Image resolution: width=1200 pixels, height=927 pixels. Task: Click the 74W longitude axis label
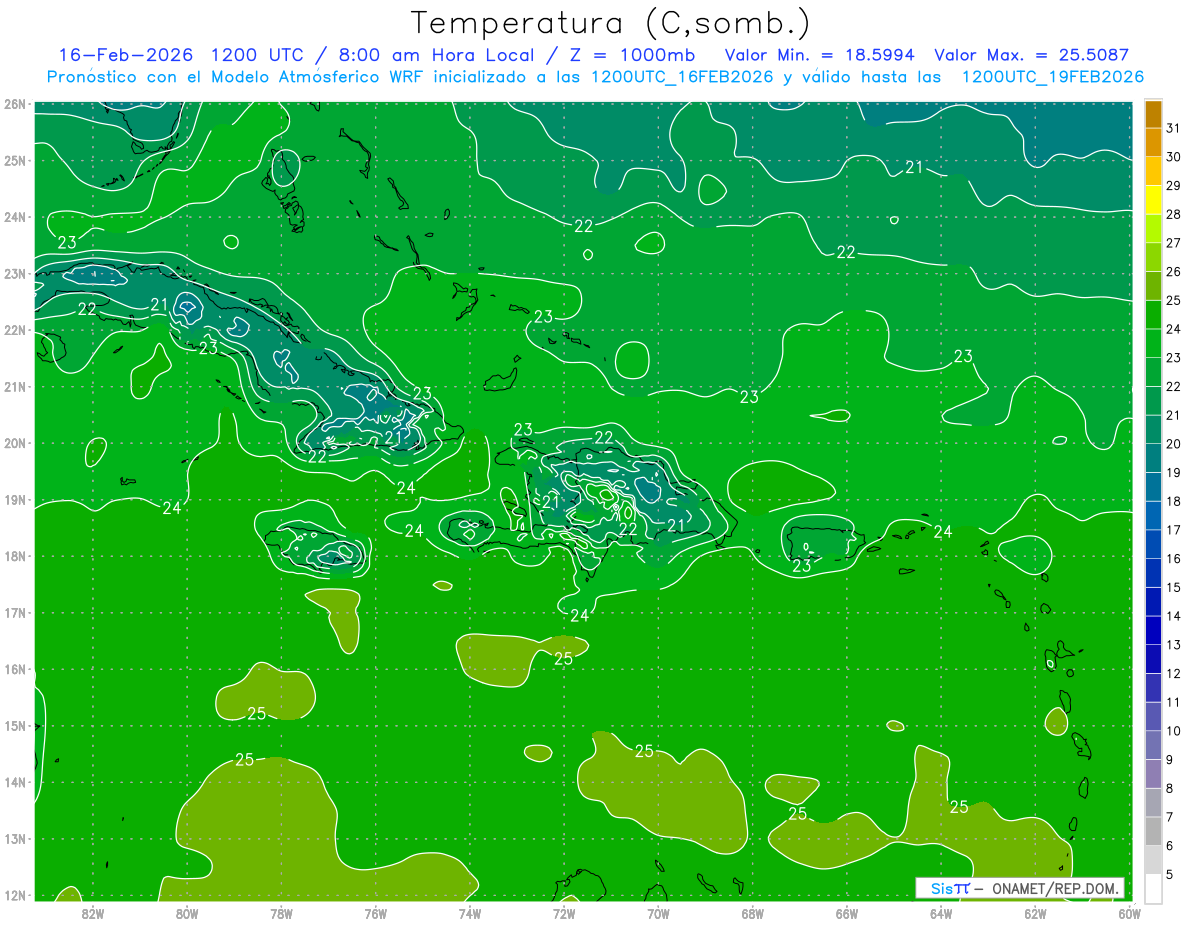[470, 913]
